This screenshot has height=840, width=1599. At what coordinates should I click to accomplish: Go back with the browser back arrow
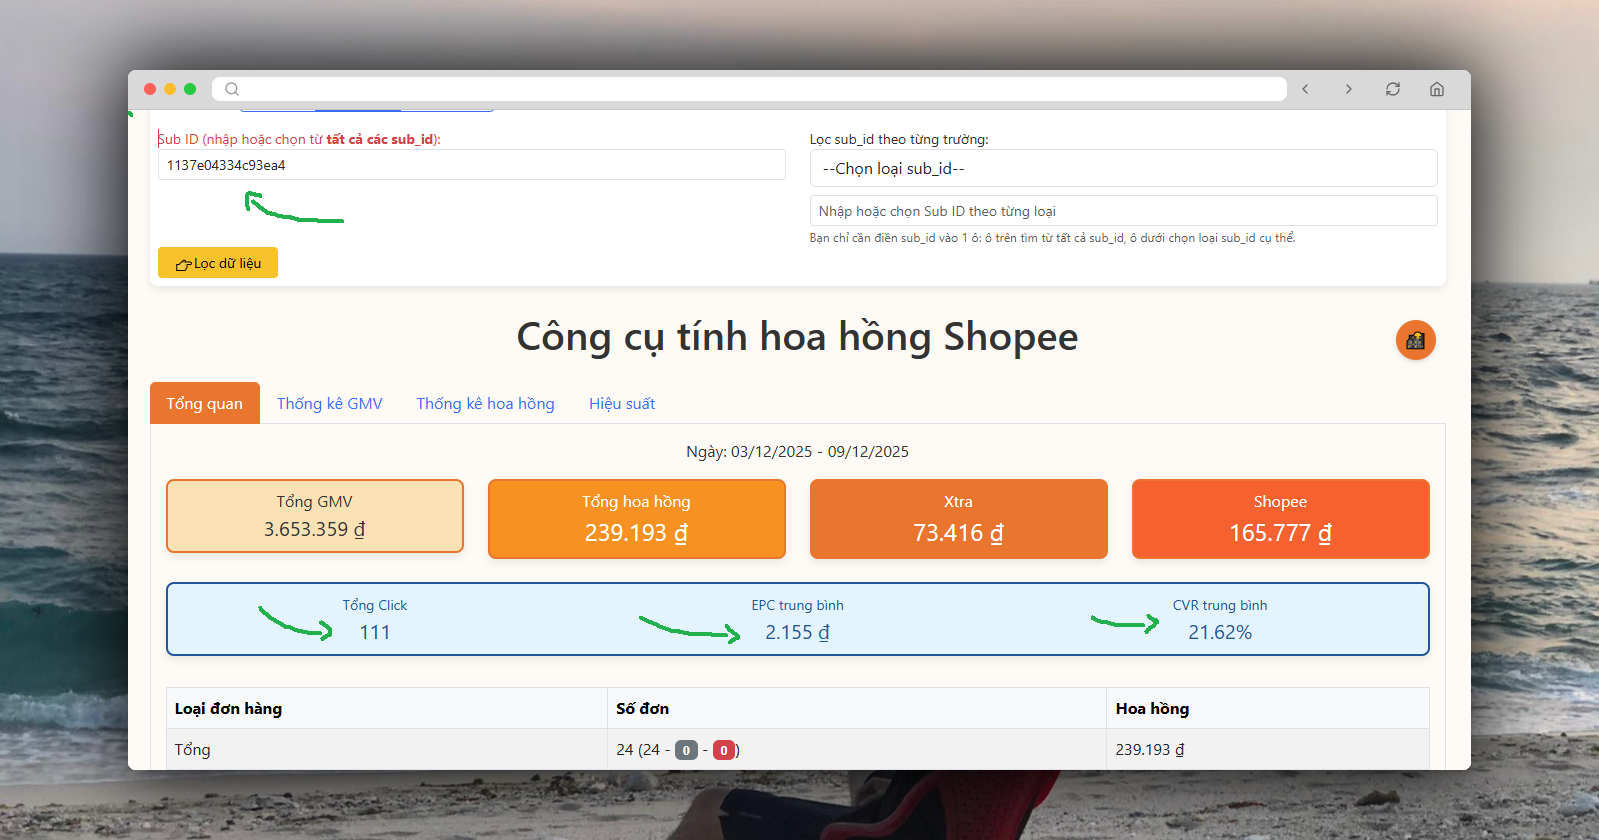[1305, 89]
